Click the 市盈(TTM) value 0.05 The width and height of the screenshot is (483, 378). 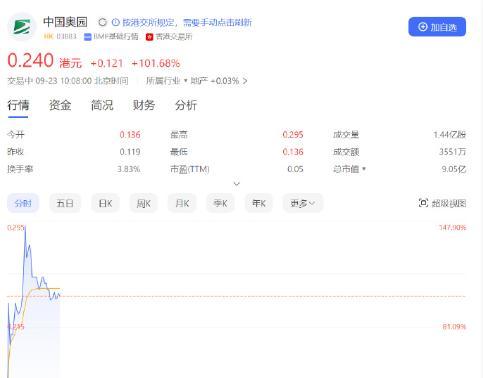(295, 169)
